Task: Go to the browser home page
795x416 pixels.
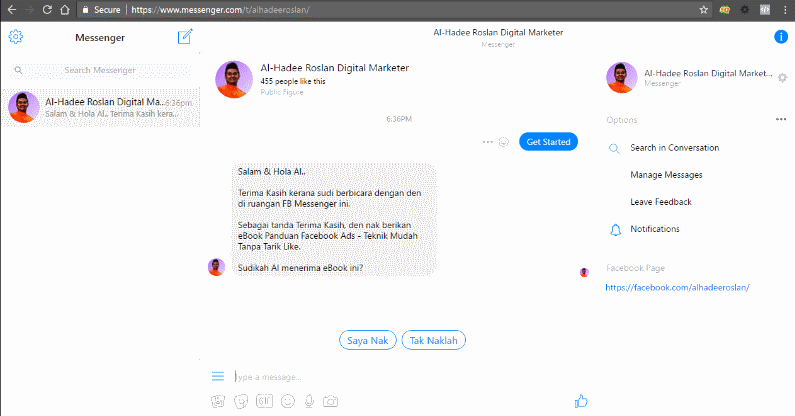Action: [64, 10]
